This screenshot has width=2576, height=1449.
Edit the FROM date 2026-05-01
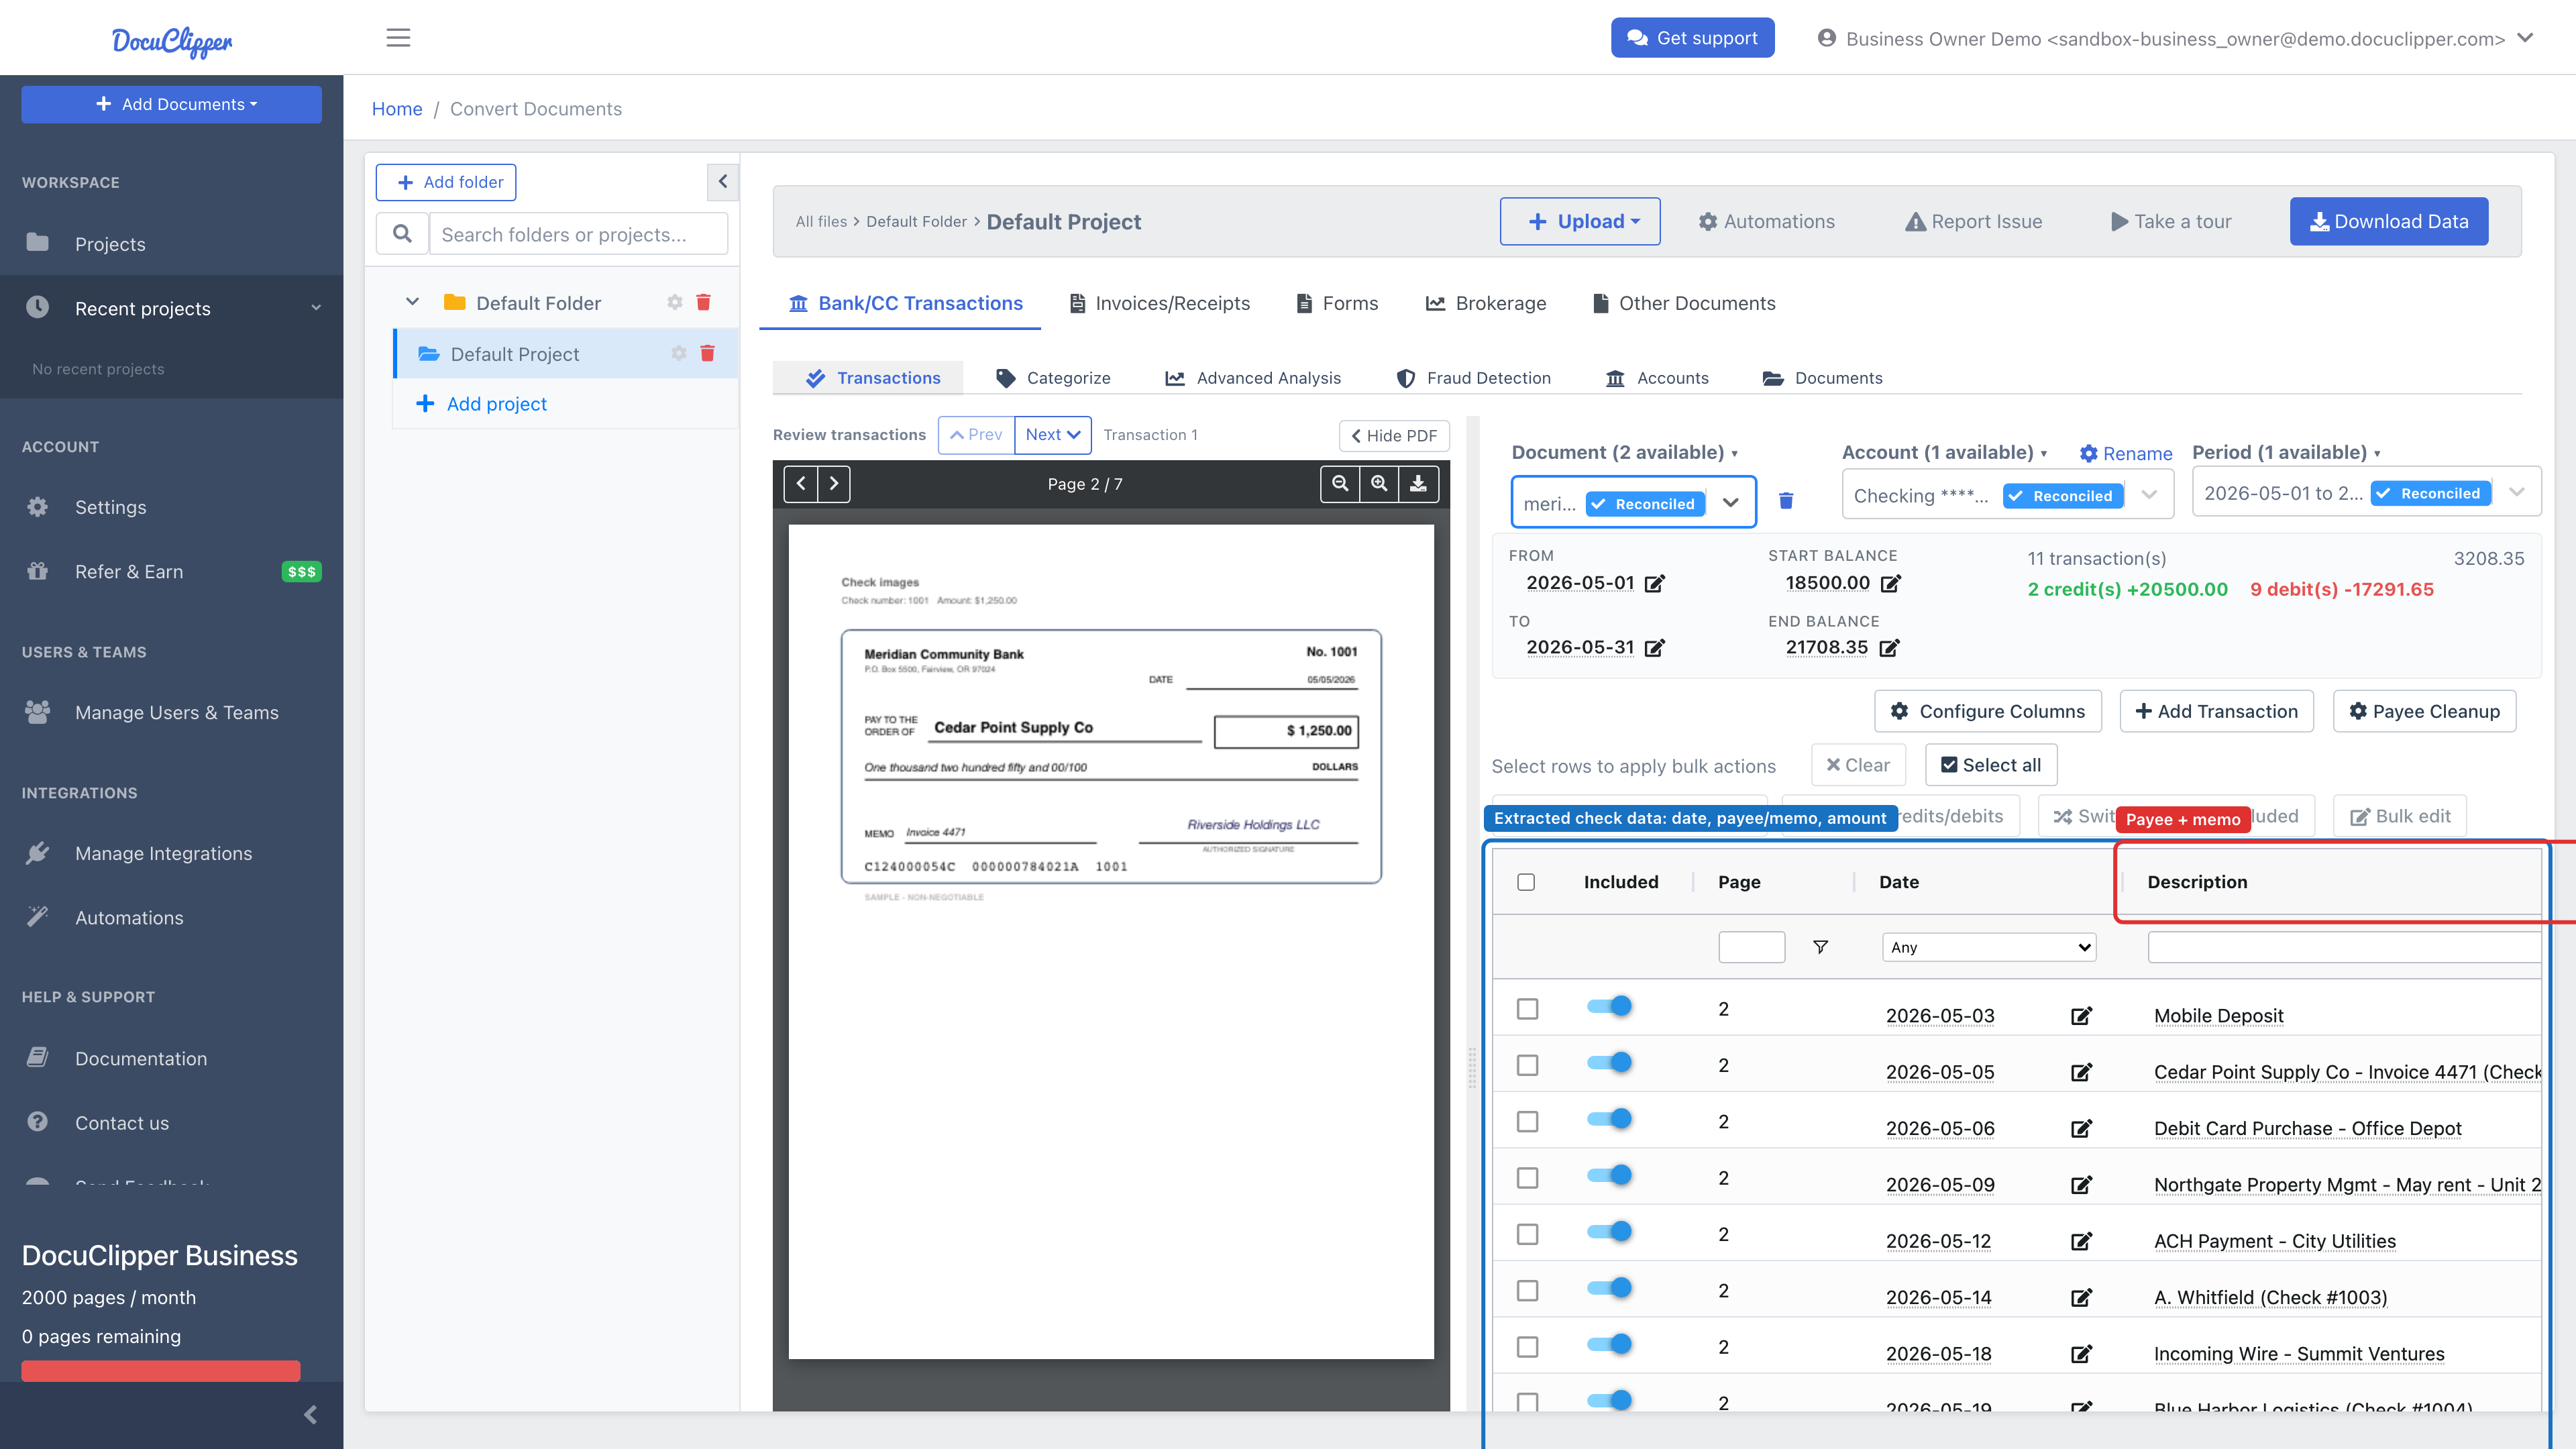point(1655,583)
